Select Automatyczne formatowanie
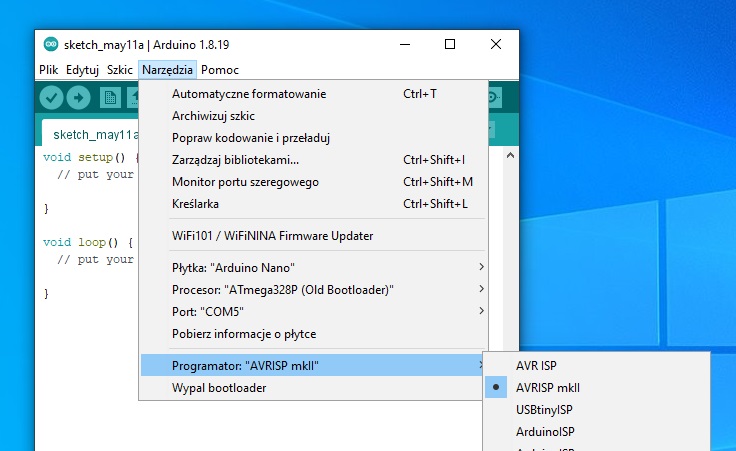 tap(314, 94)
